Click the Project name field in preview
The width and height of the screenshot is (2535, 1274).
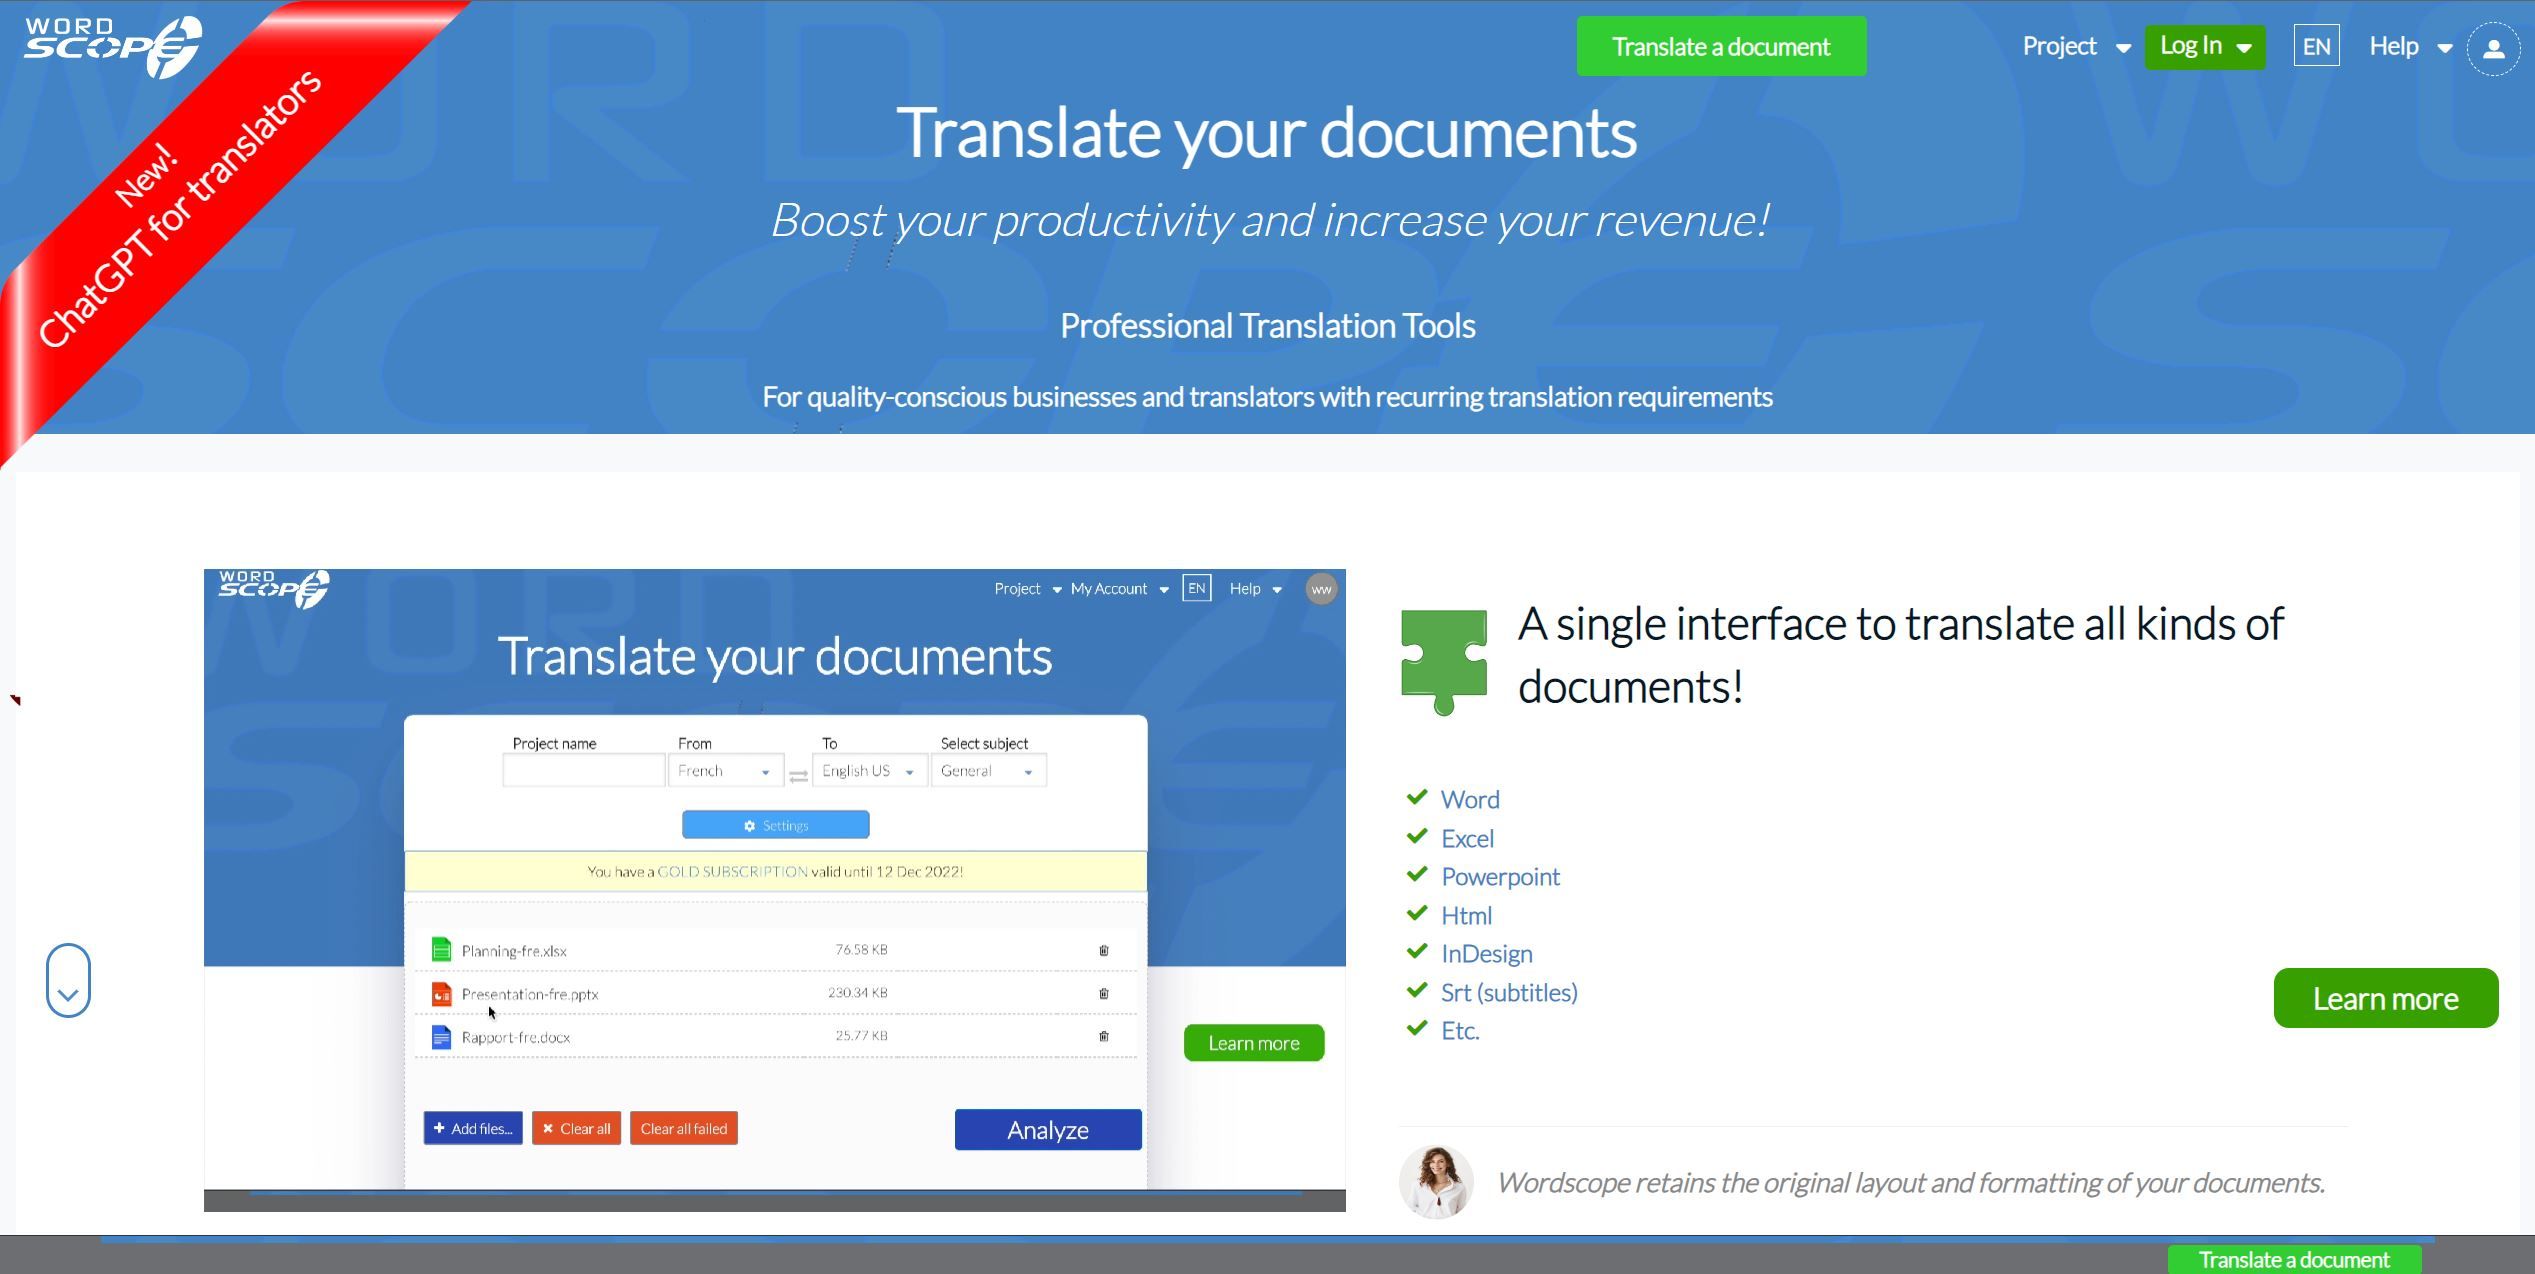(584, 771)
